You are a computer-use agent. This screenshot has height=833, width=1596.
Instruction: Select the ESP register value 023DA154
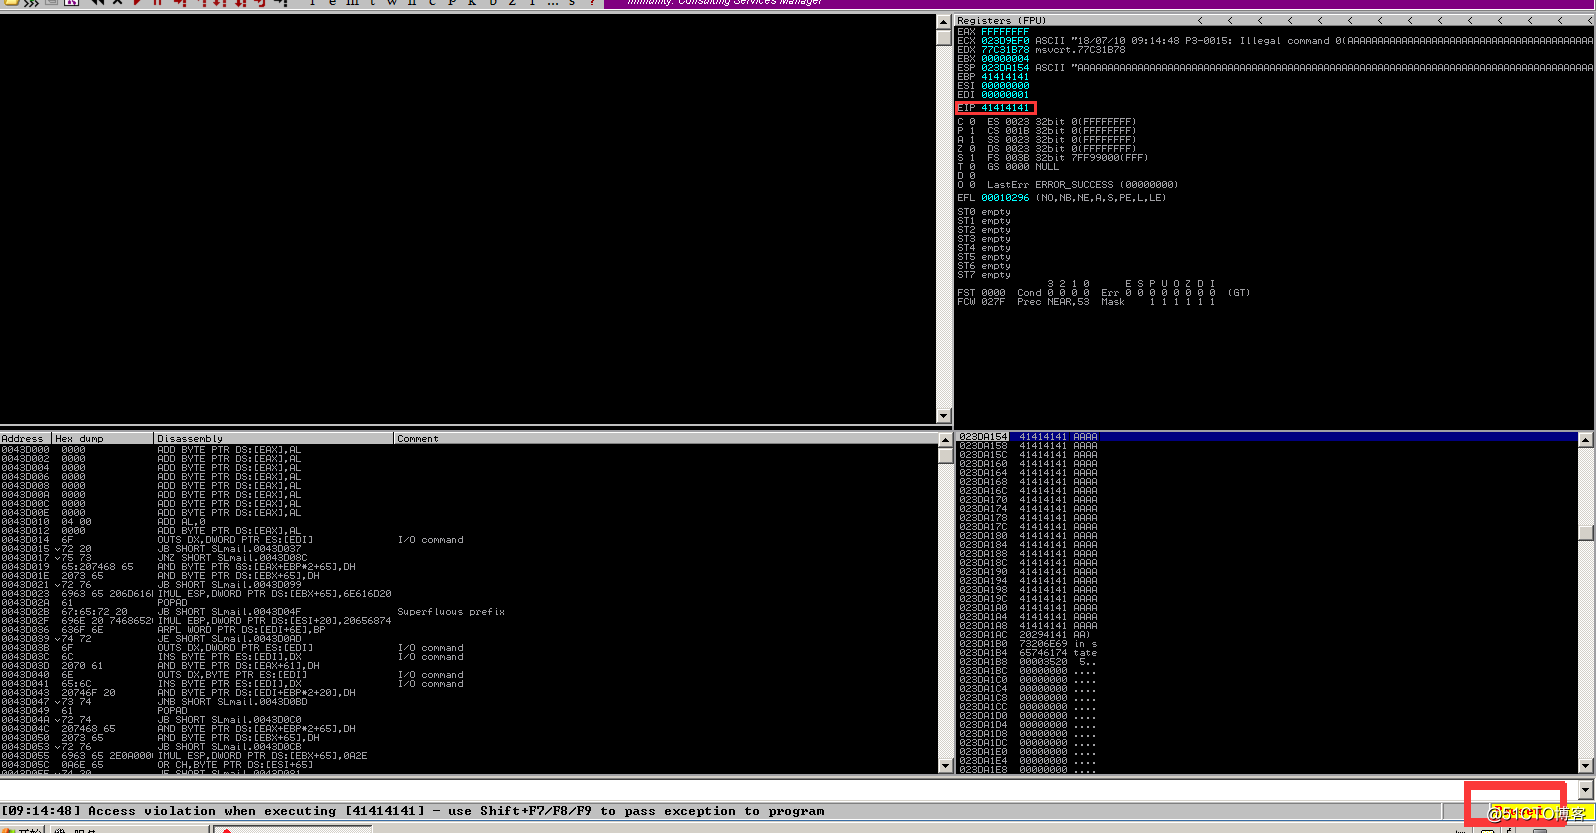(1005, 68)
